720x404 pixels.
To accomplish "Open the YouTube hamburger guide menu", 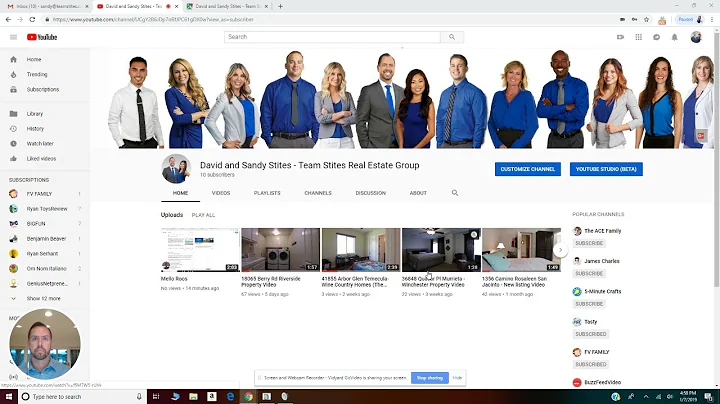I will click(13, 37).
